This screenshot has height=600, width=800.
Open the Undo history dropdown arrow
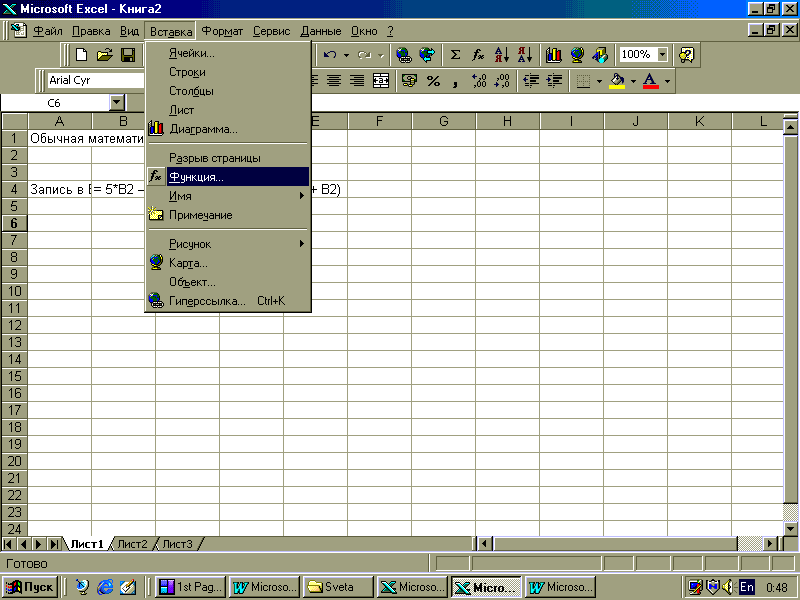click(x=346, y=55)
